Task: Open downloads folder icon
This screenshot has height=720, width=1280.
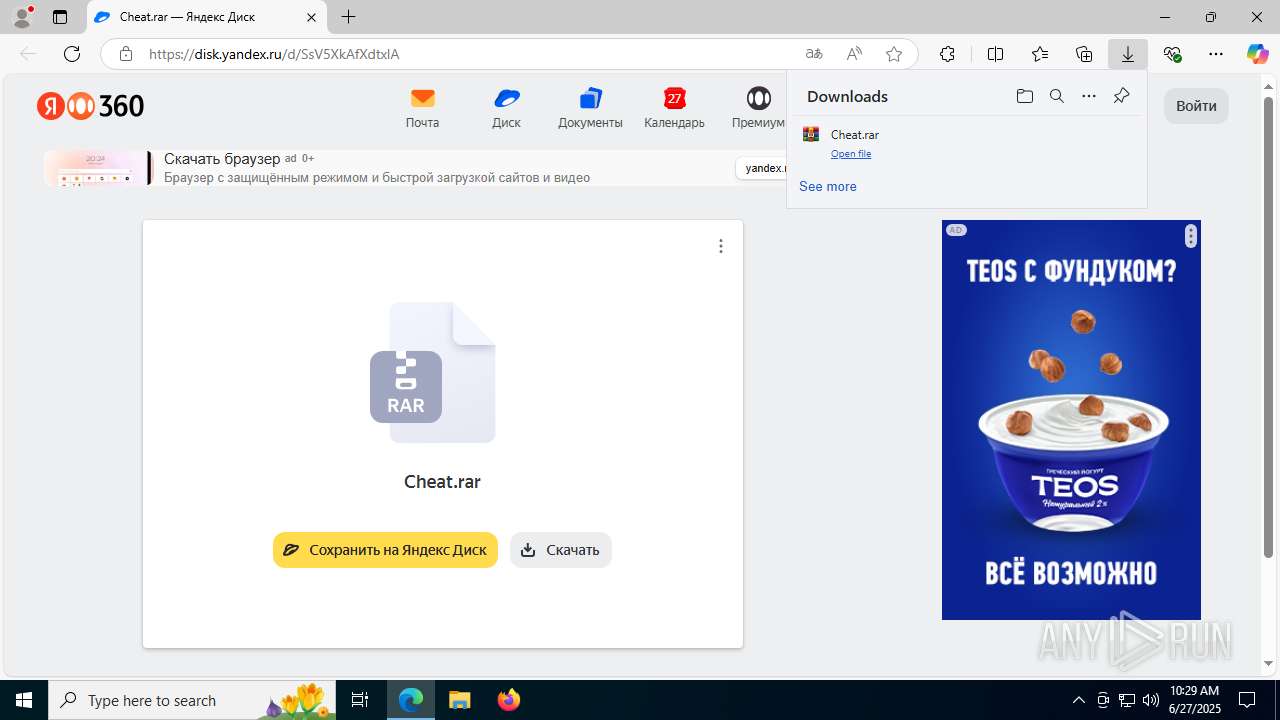Action: (x=1025, y=96)
